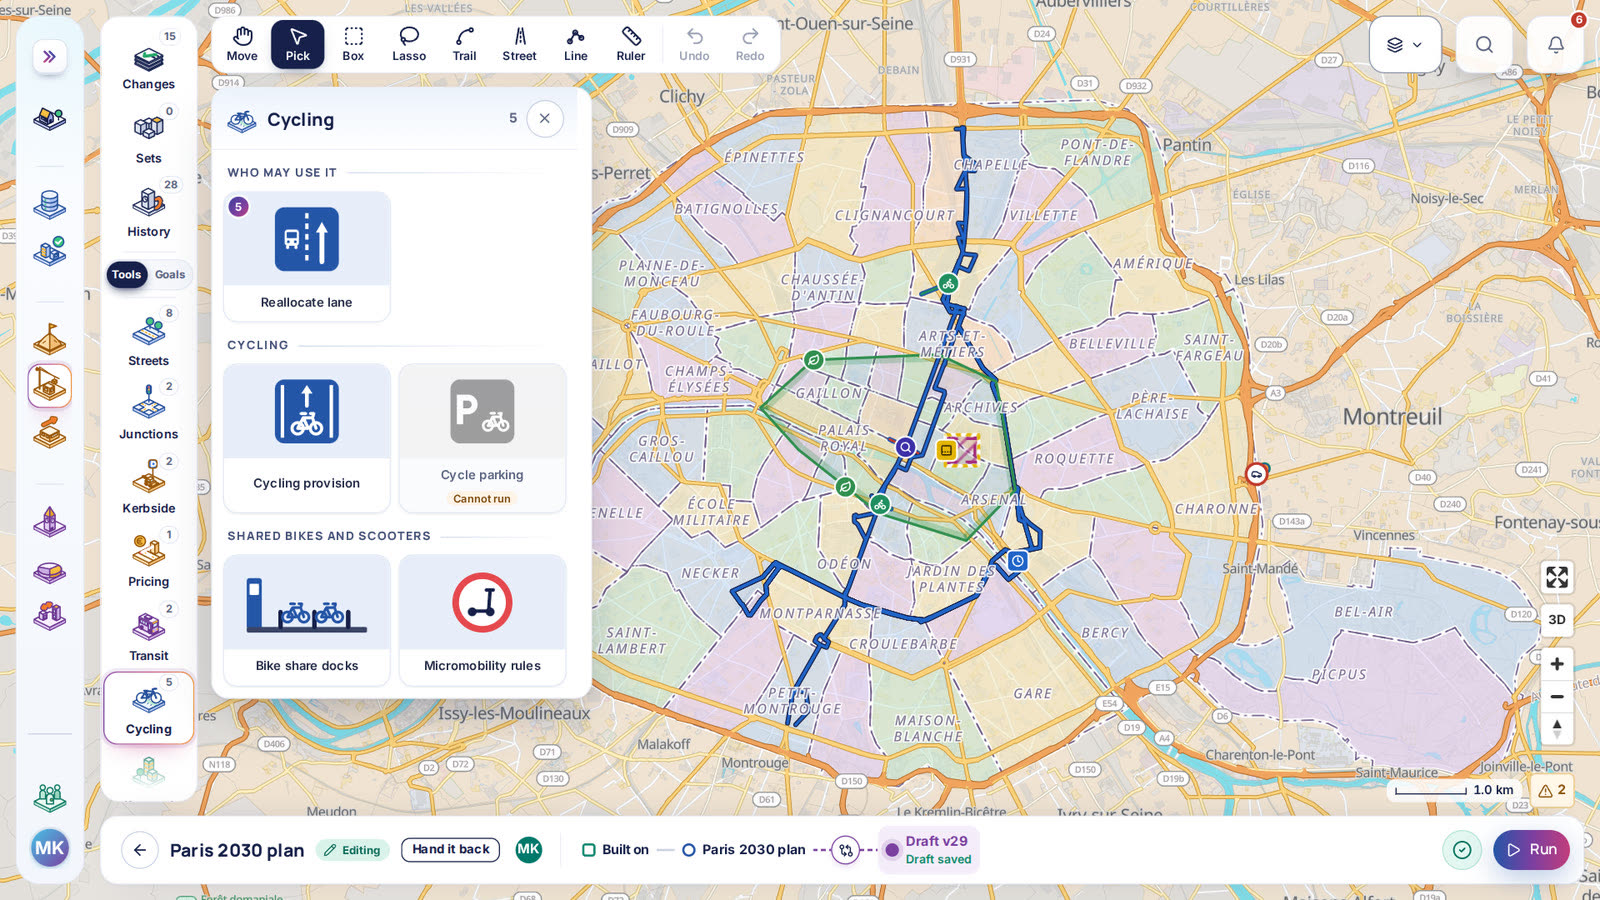The image size is (1600, 900).
Task: Switch to the Goals tab
Action: [170, 275]
